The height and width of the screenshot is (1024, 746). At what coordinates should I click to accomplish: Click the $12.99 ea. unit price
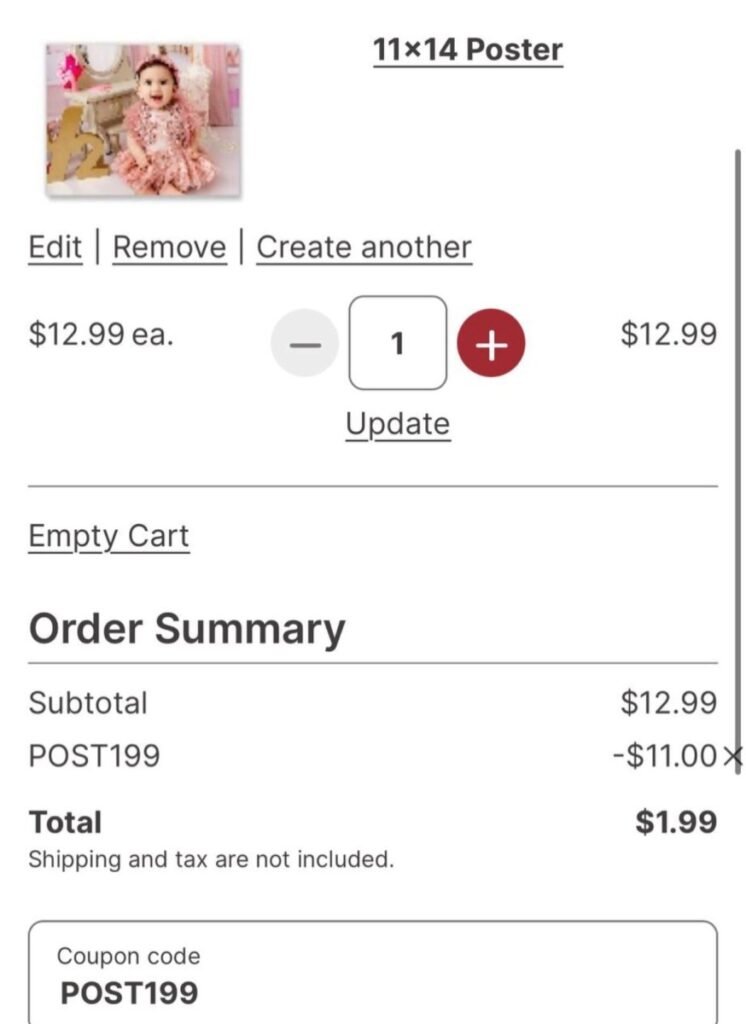point(101,334)
